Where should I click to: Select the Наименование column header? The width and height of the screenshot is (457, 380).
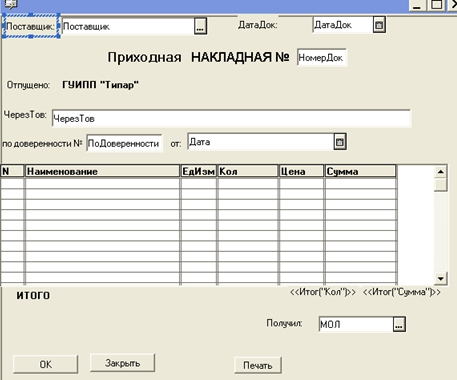102,171
